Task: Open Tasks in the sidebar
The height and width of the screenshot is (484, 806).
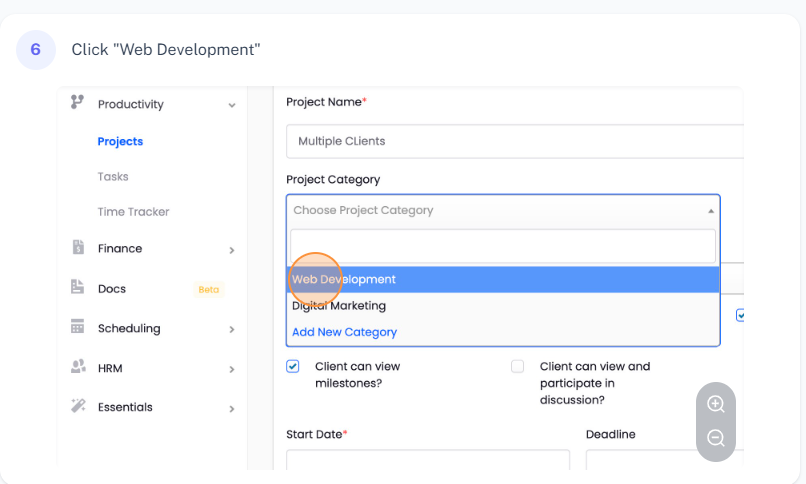Action: pos(113,177)
